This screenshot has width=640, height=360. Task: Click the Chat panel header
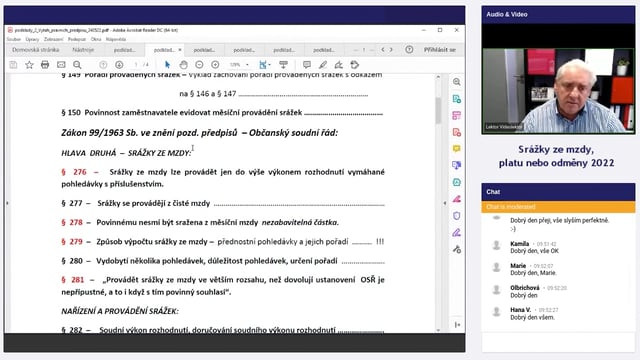[x=558, y=192]
